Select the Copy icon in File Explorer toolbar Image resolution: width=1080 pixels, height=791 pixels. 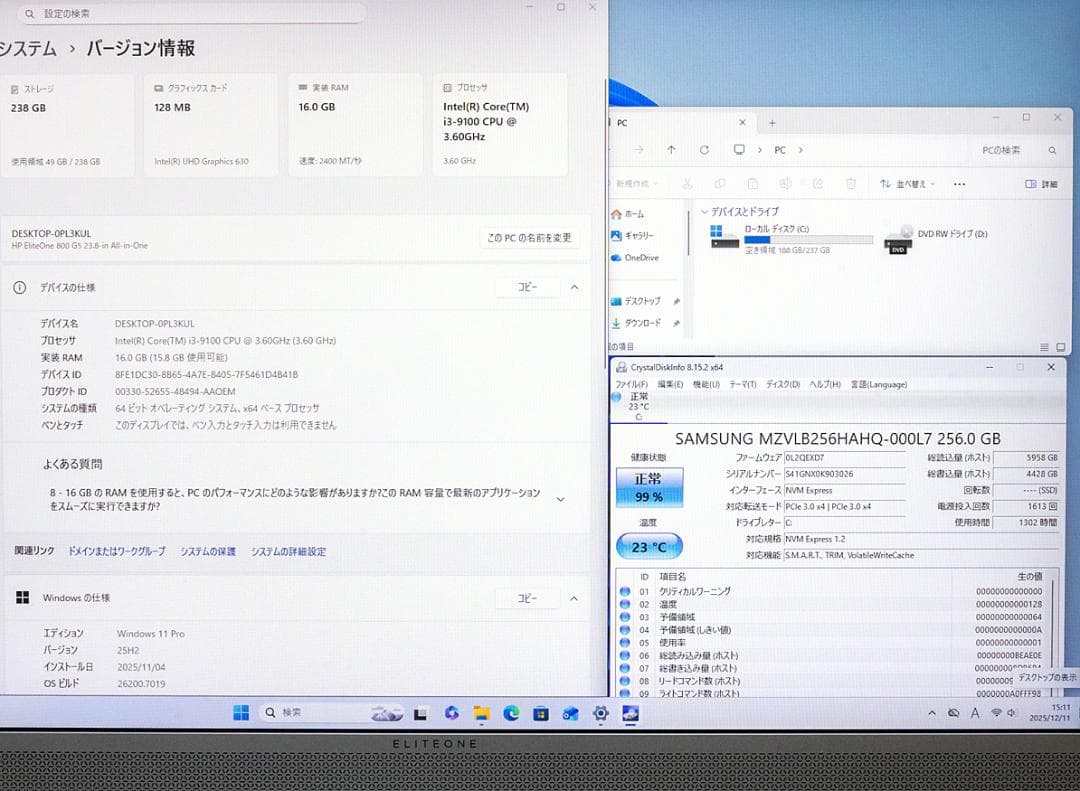click(719, 184)
